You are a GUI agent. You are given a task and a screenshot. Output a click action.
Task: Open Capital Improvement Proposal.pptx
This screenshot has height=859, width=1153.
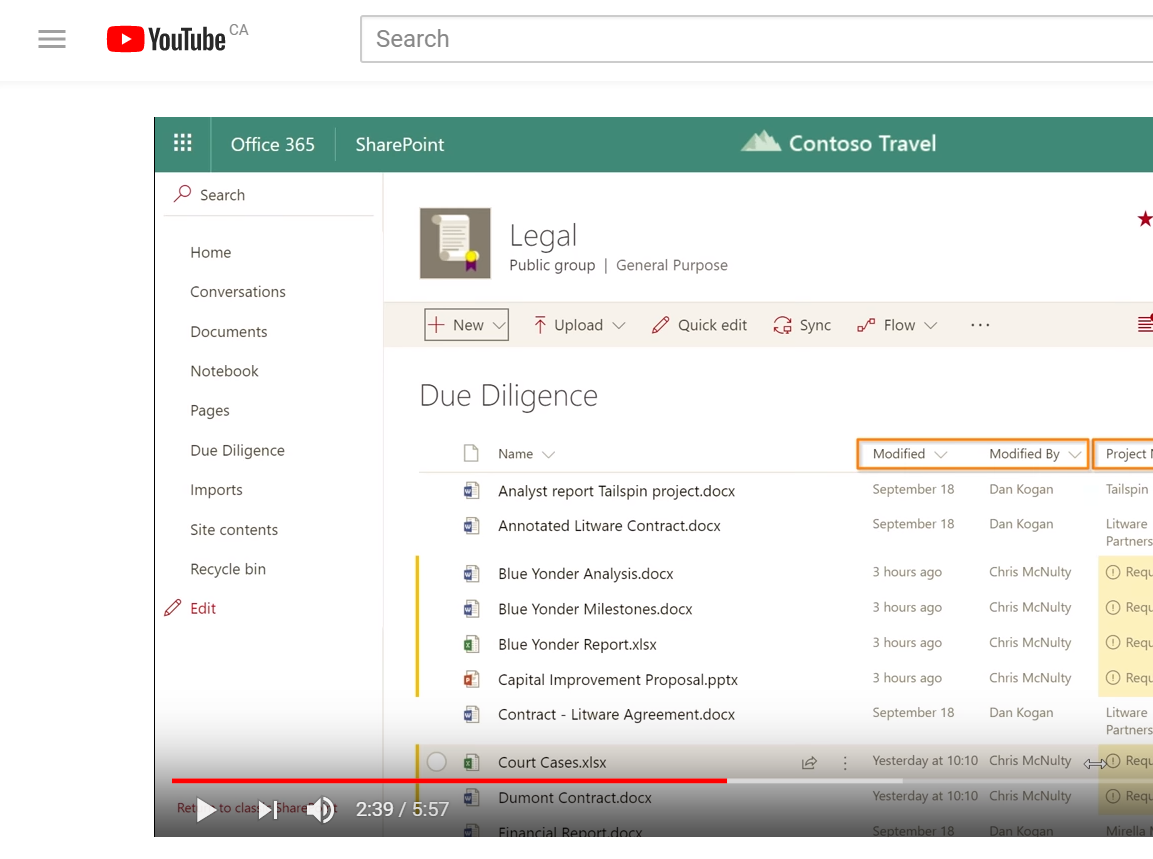[618, 680]
